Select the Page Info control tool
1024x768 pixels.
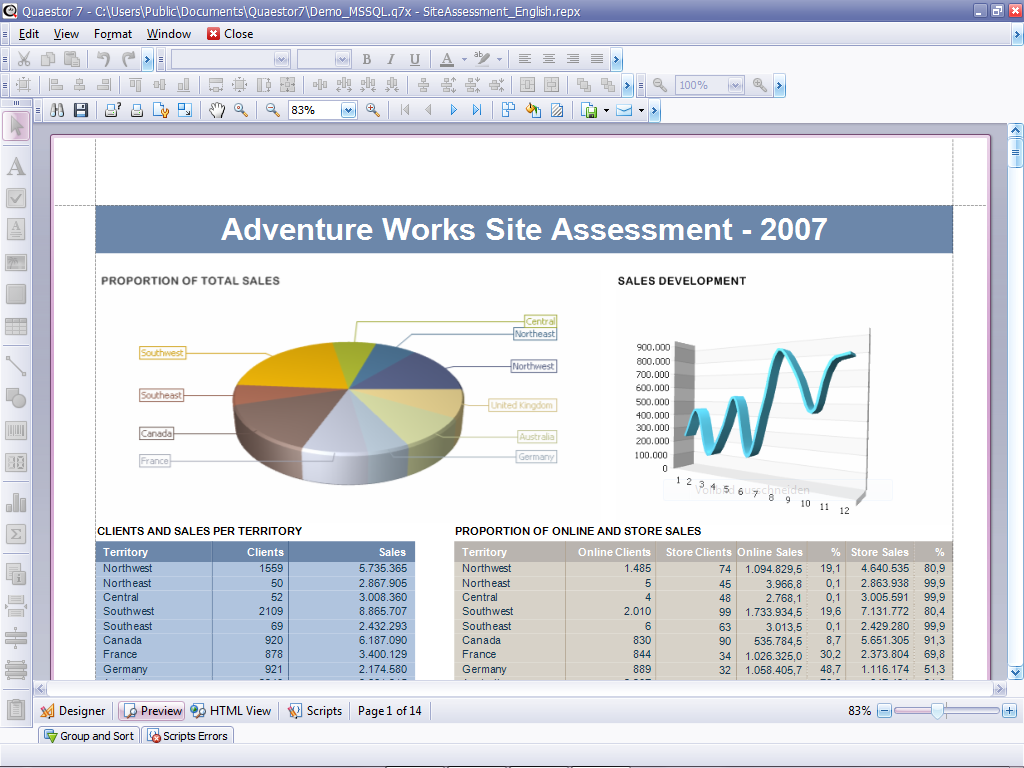pyautogui.click(x=16, y=574)
